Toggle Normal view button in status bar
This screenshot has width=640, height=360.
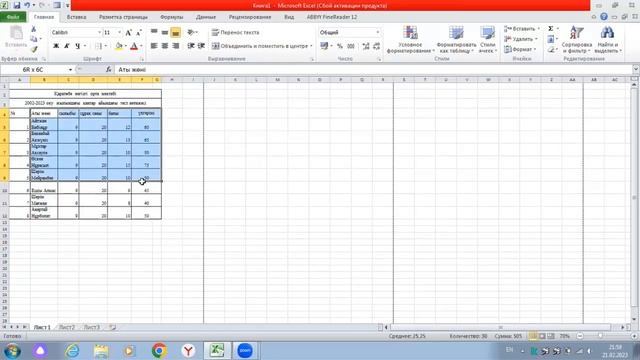[x=533, y=336]
